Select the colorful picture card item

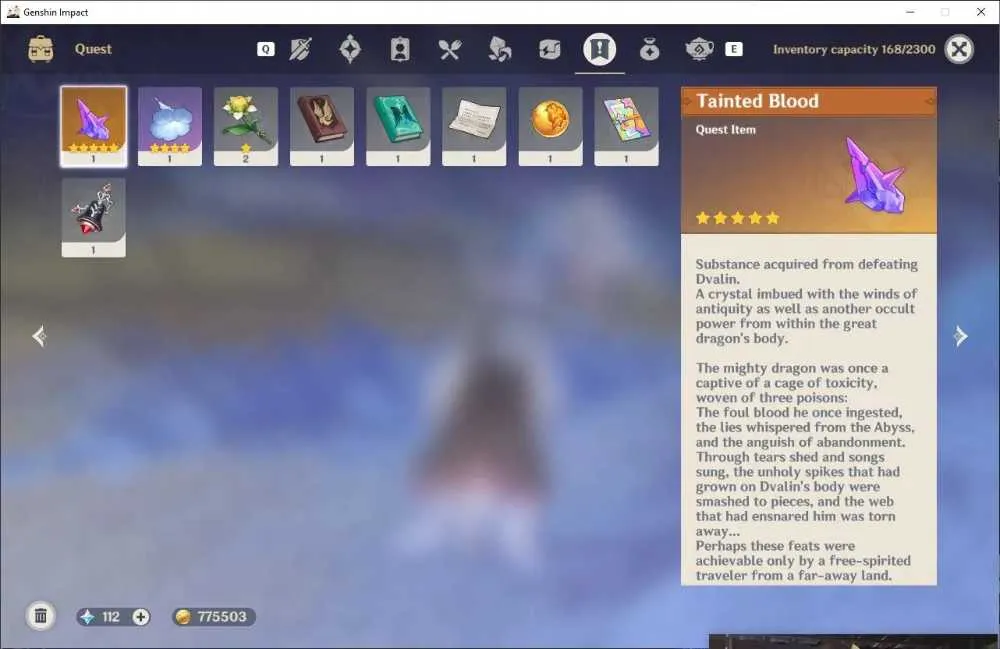coord(626,126)
